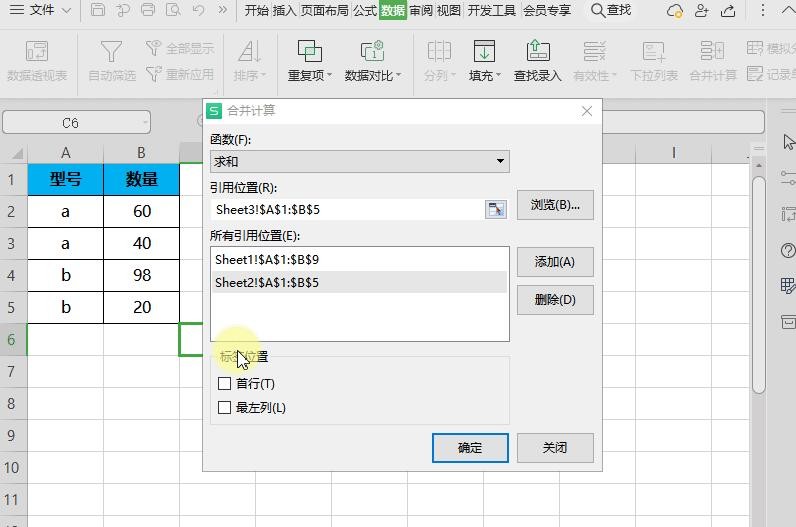Click the print icon in quick access toolbar
The height and width of the screenshot is (527, 796).
pos(148,10)
